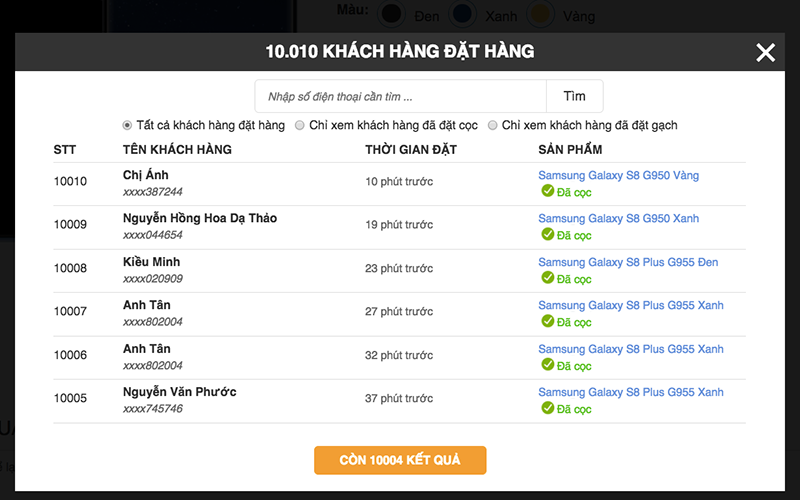The height and width of the screenshot is (500, 800).
Task: Select "Chỉ xem khách hàng đã đặt cọc" option
Action: point(300,126)
